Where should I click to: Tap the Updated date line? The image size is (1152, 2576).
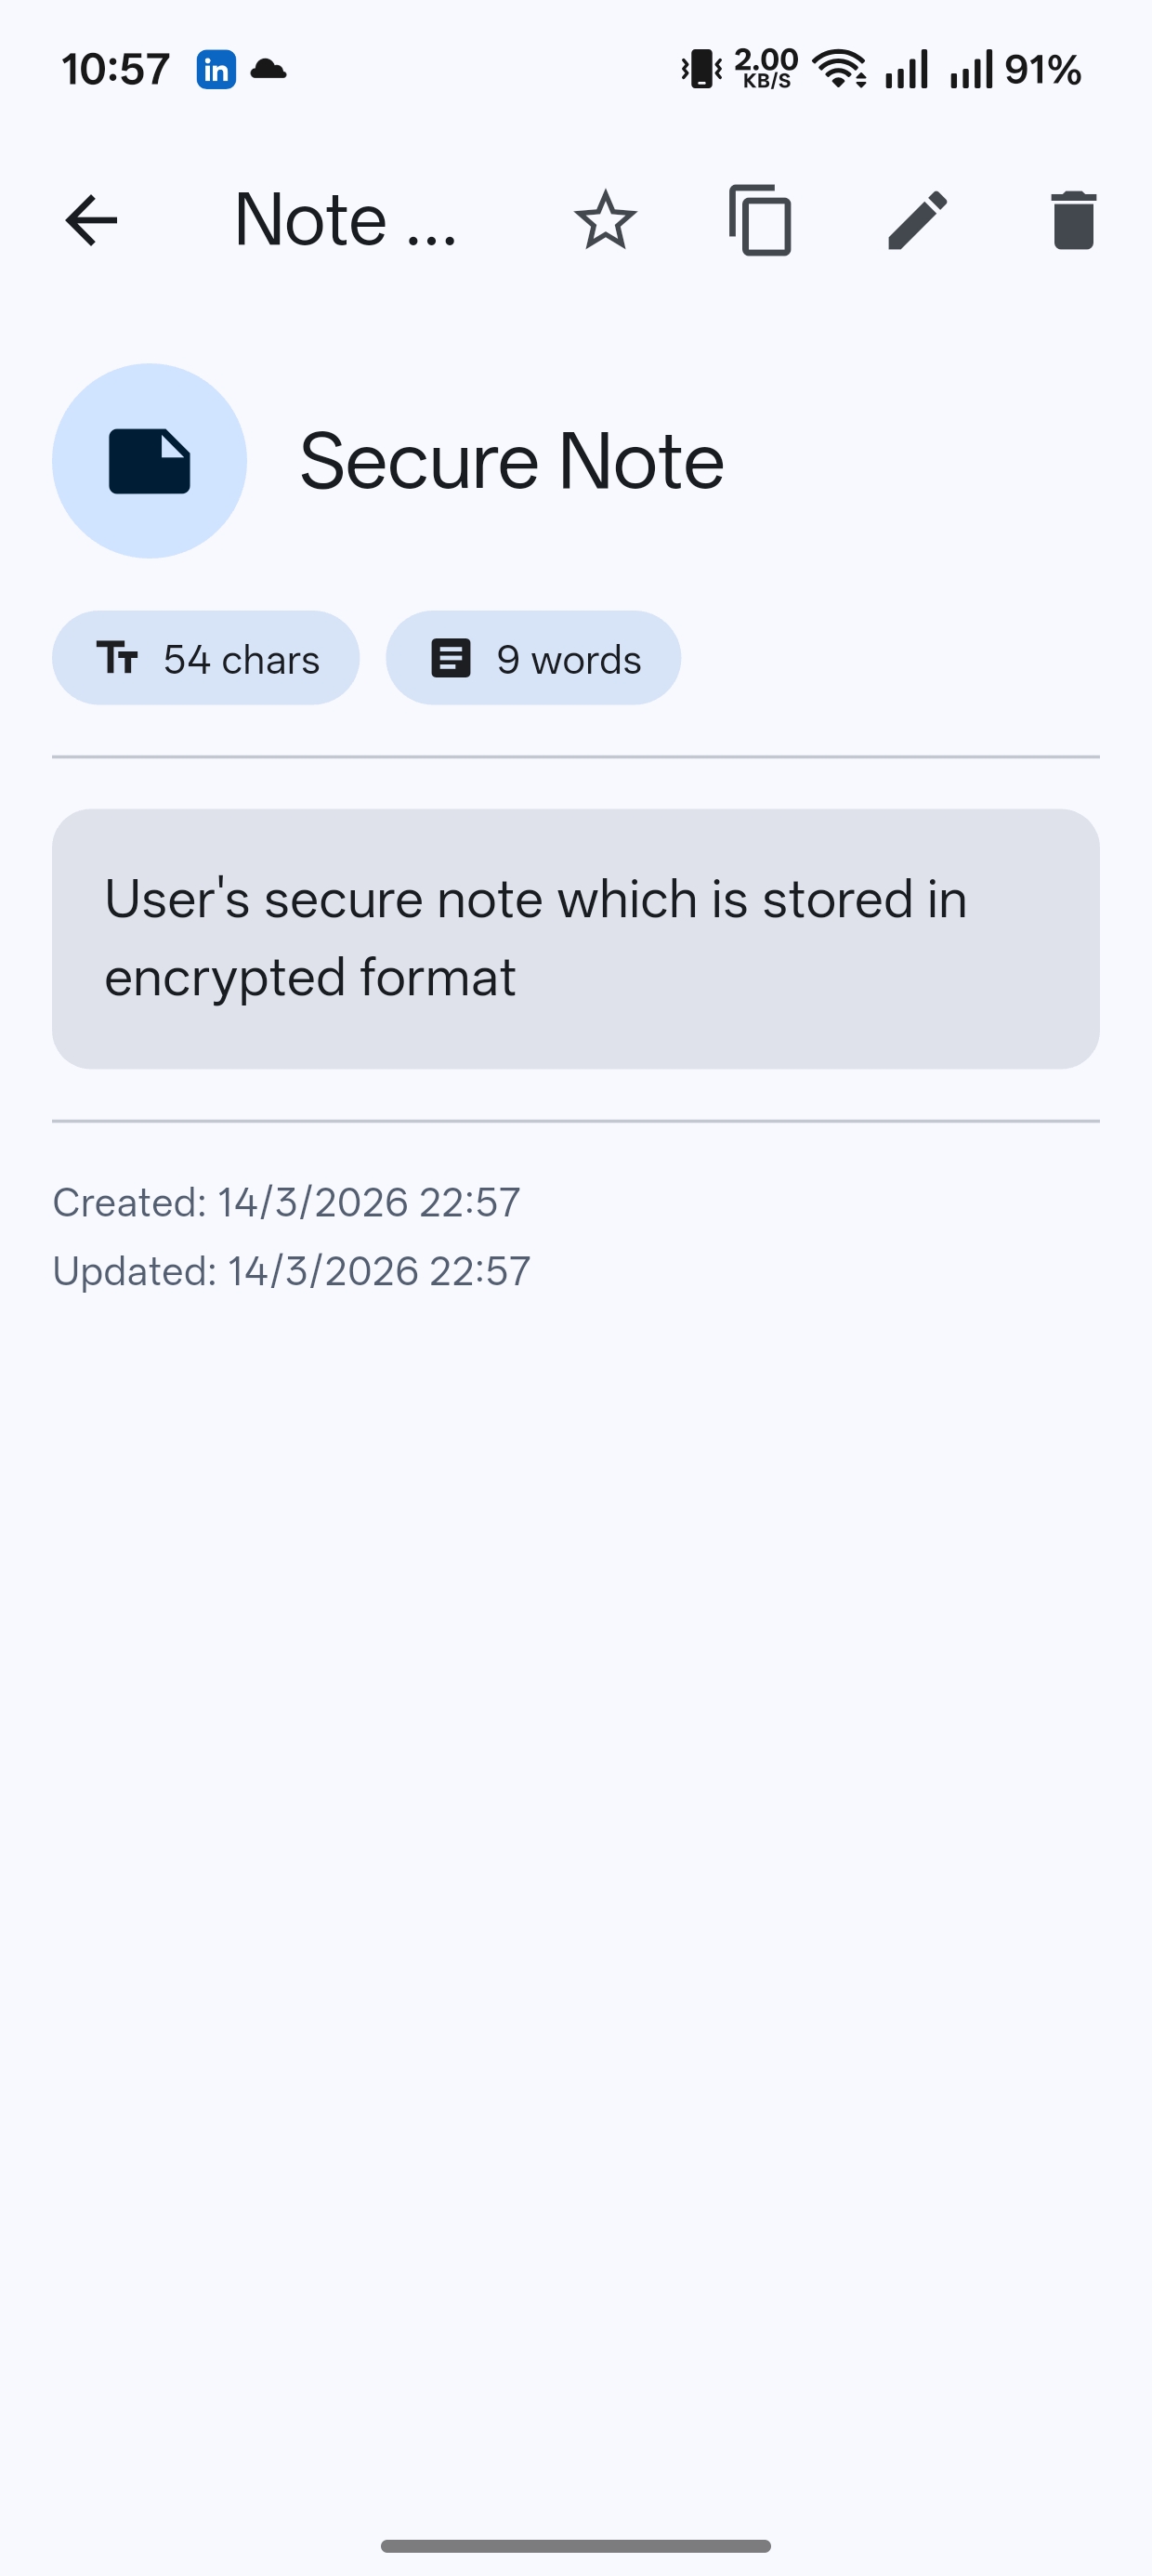291,1271
